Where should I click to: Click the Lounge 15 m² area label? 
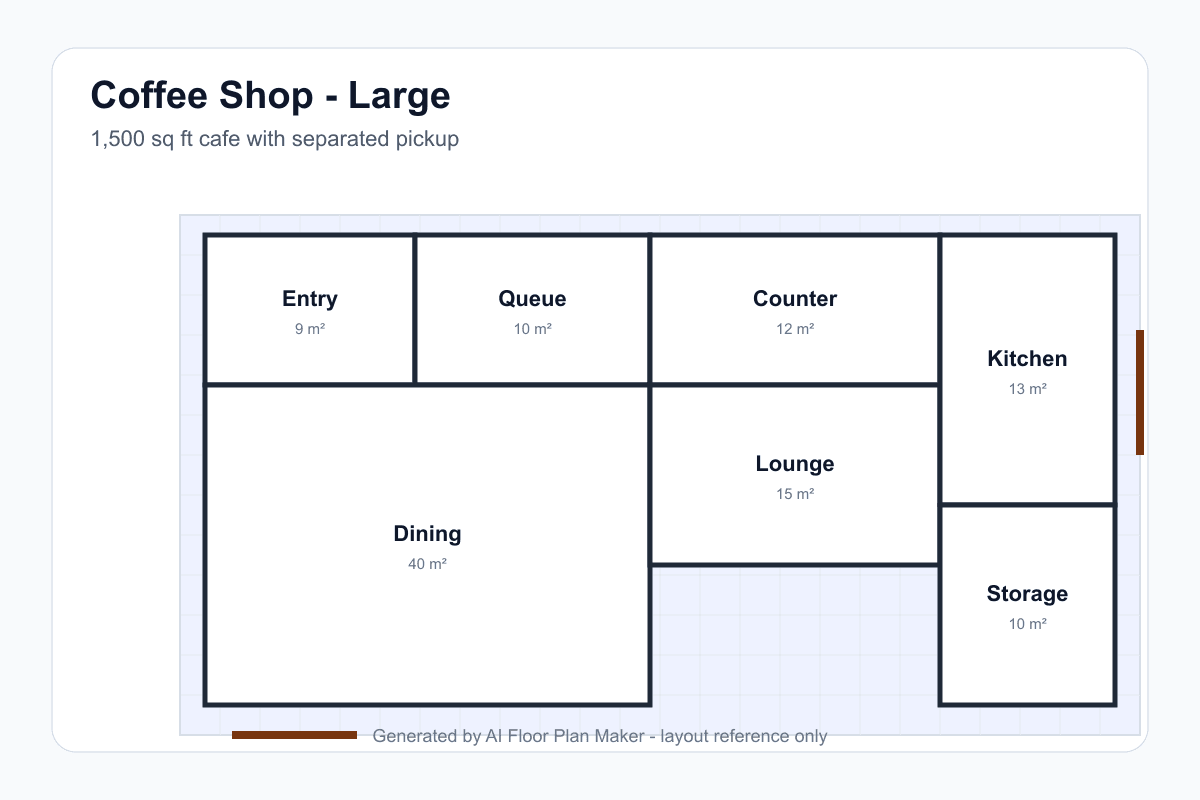[795, 494]
